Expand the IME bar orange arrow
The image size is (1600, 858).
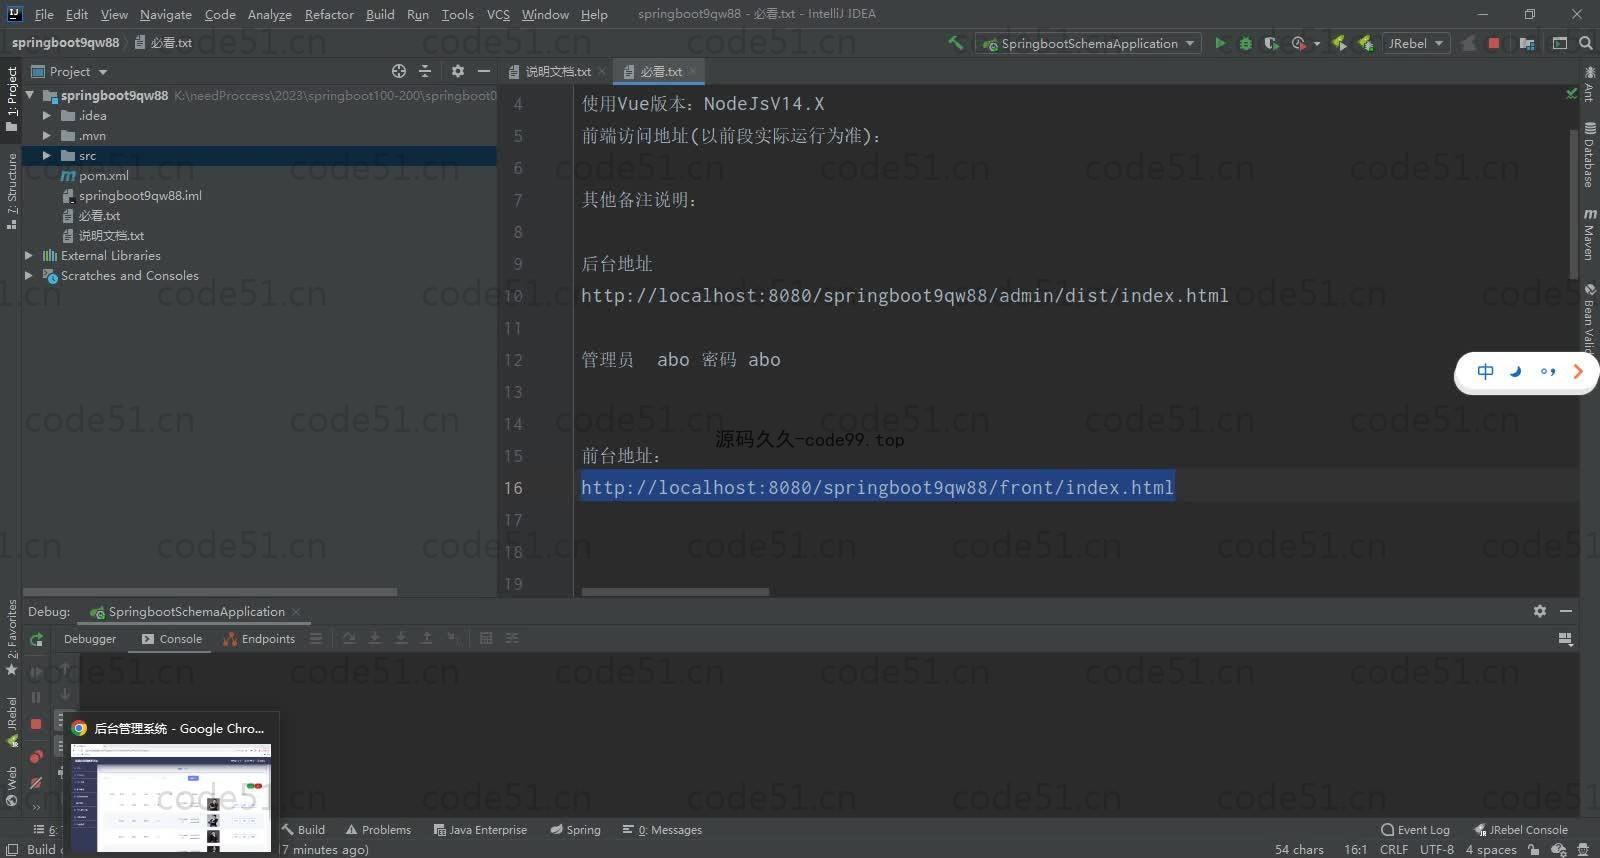click(x=1578, y=371)
